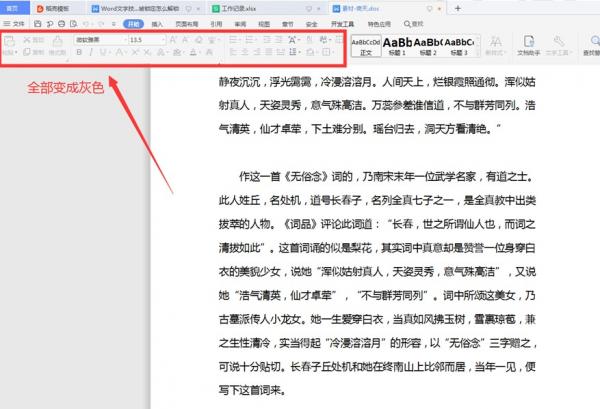This screenshot has width=600, height=409.
Task: Click the numbered list icon
Action: pyautogui.click(x=250, y=39)
